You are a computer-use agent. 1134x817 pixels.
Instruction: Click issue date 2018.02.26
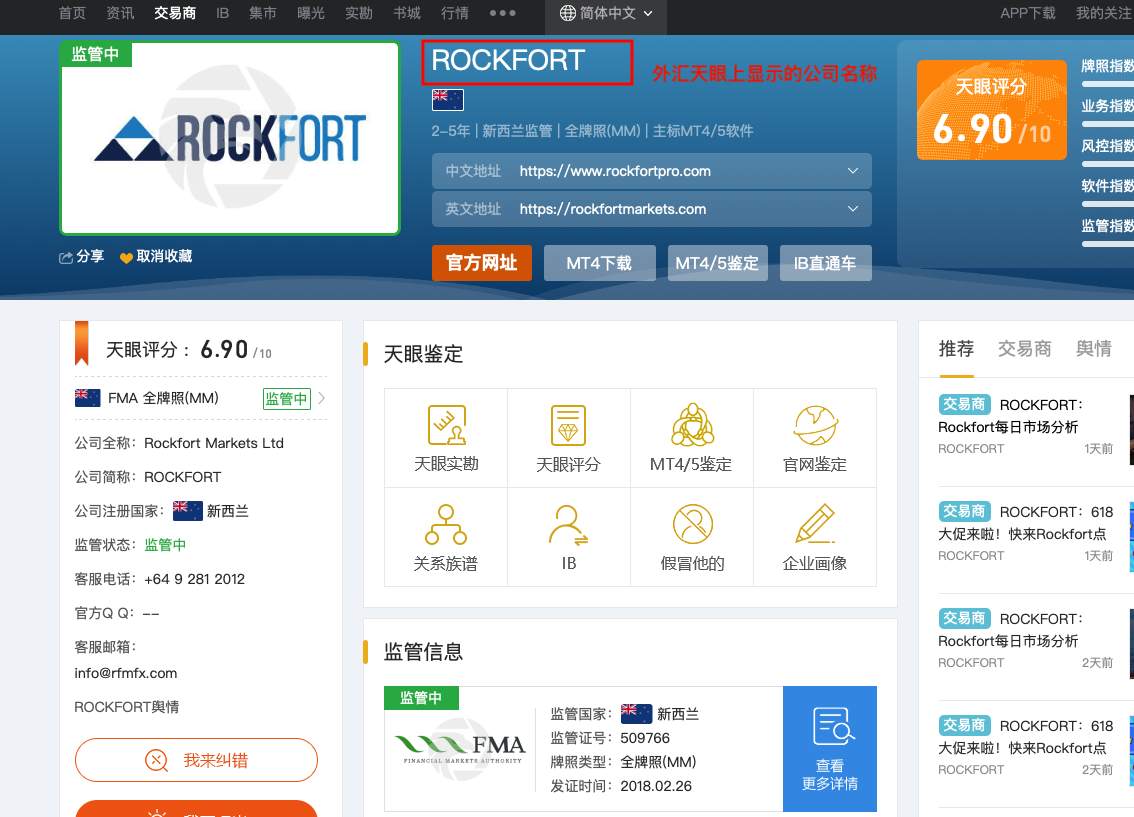(x=656, y=786)
